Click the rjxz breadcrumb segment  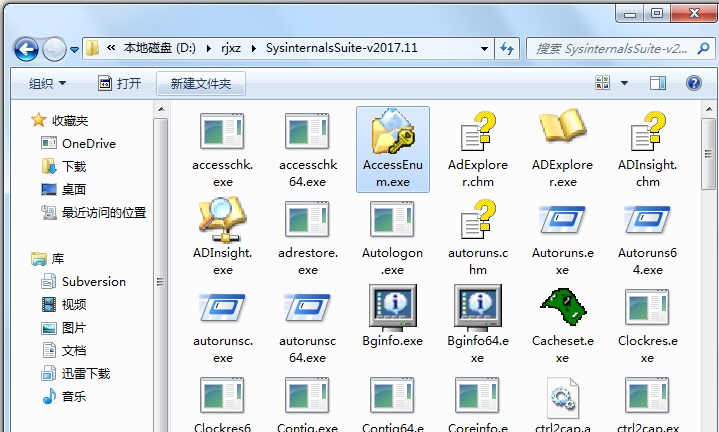[x=231, y=48]
